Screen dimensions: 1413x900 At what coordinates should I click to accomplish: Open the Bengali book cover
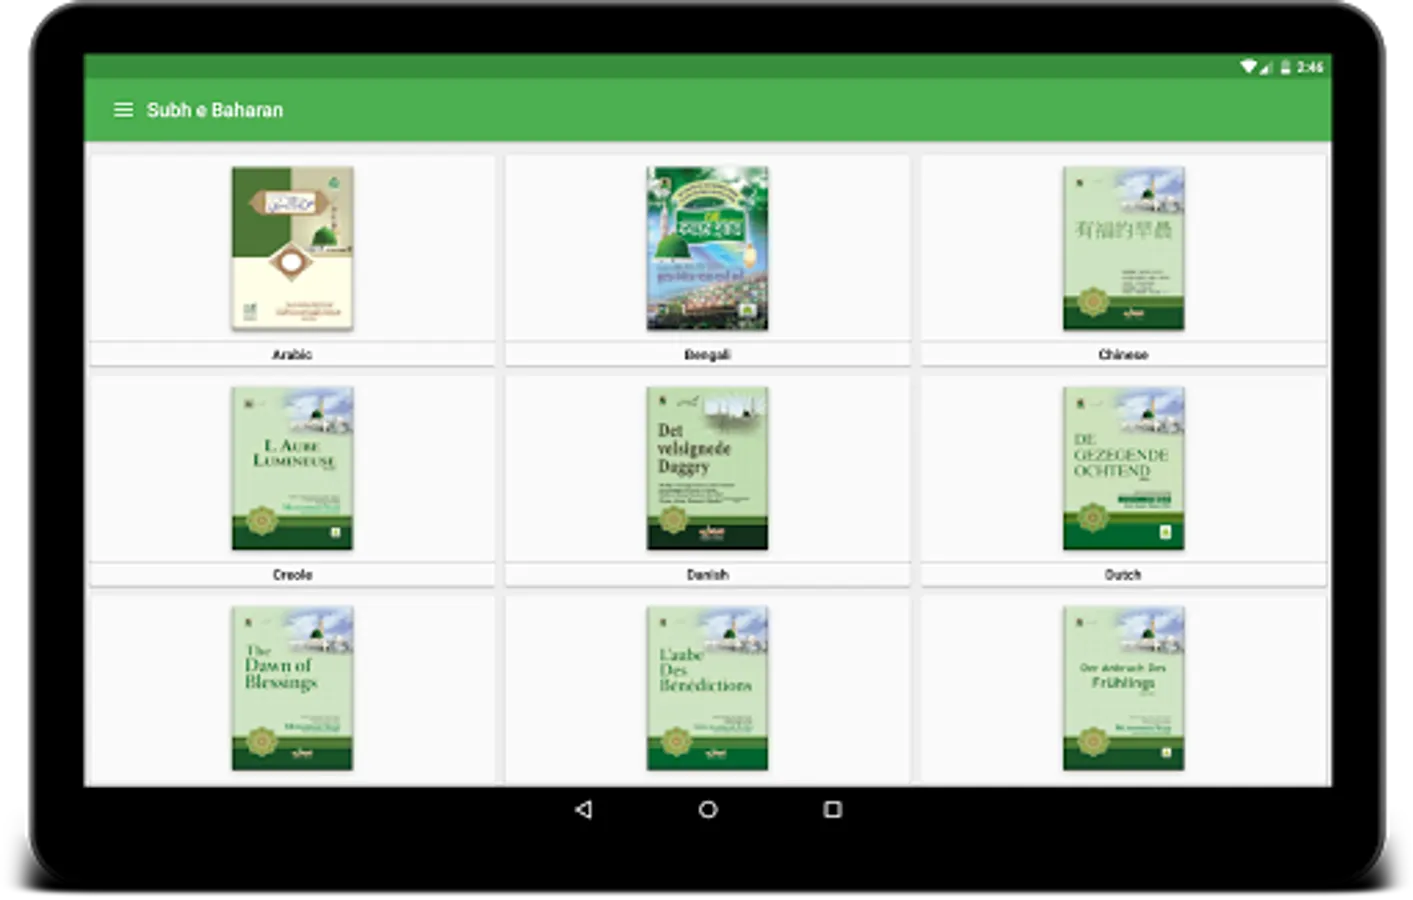pyautogui.click(x=707, y=248)
